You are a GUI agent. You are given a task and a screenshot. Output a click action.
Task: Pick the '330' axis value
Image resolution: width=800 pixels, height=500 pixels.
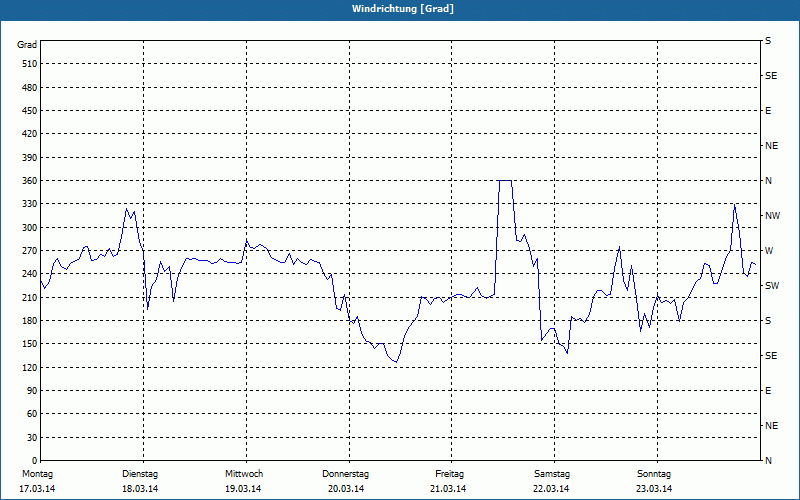(x=30, y=204)
